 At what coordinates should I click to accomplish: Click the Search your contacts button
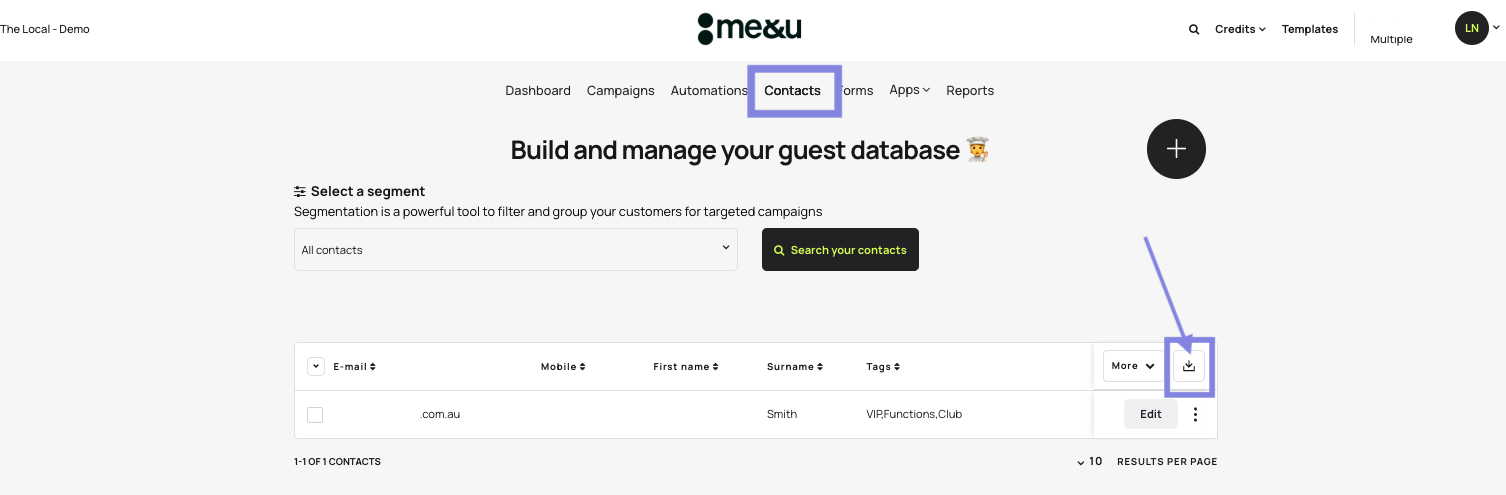tap(840, 250)
